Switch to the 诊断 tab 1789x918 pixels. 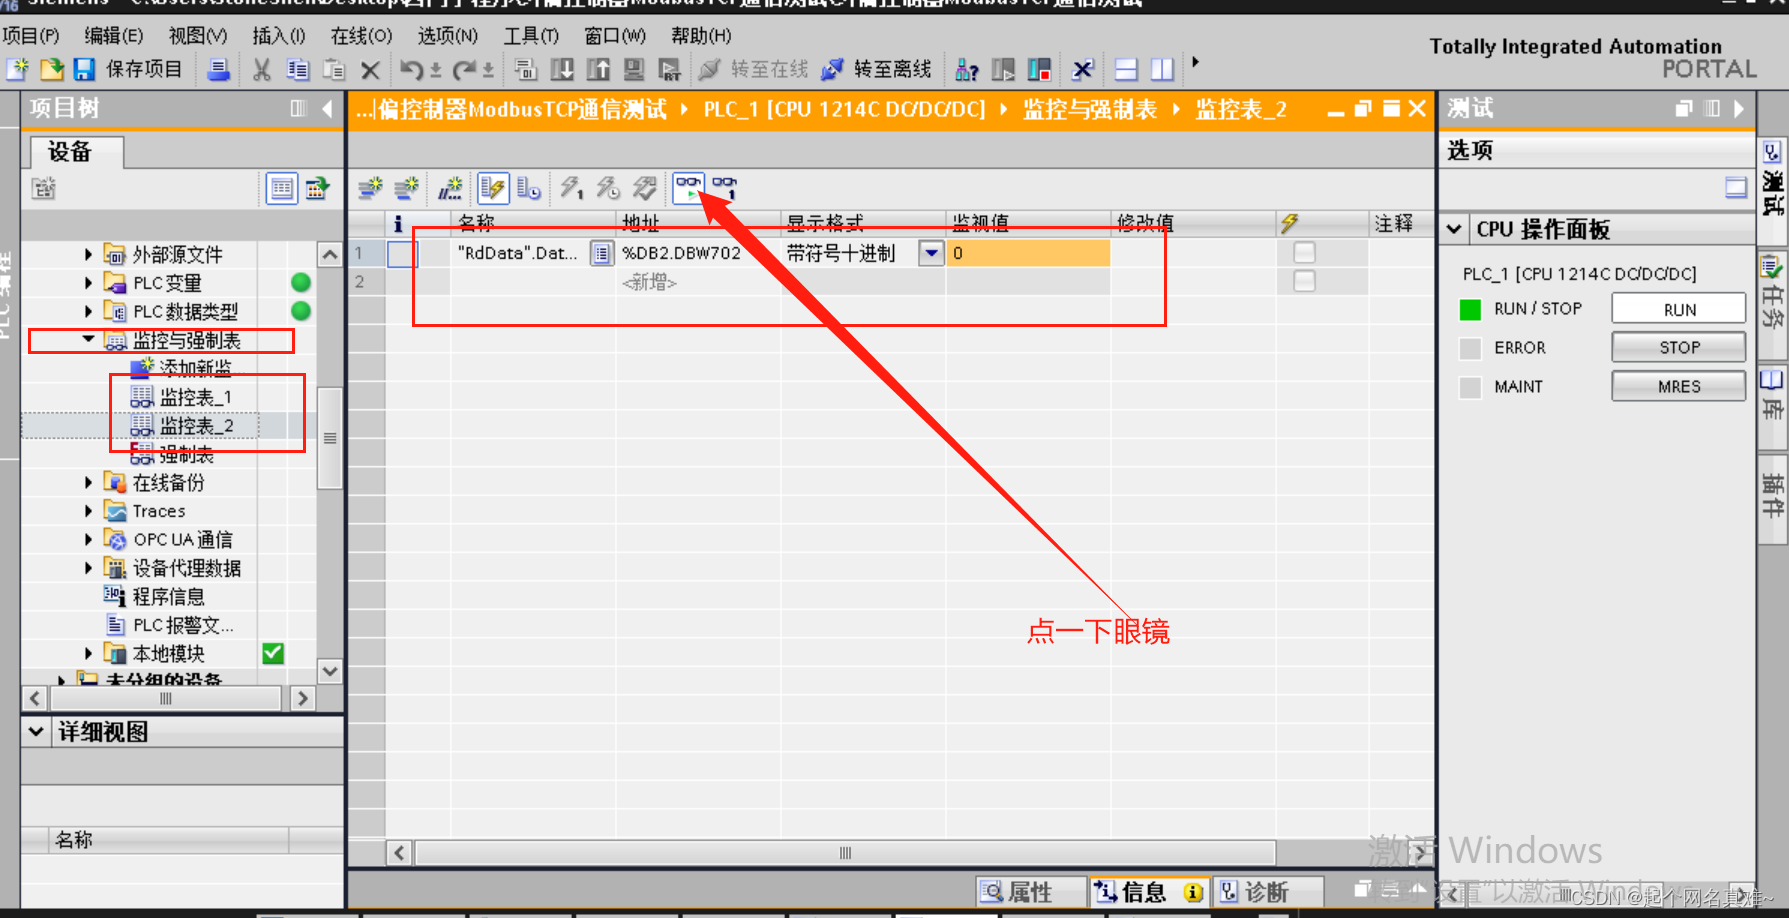(1267, 891)
